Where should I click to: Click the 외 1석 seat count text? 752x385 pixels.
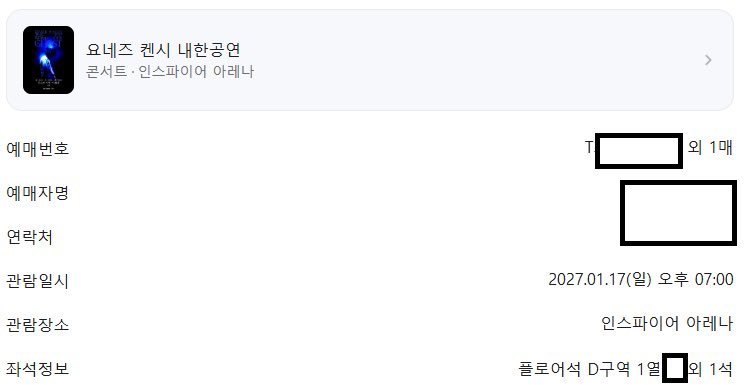coord(711,369)
